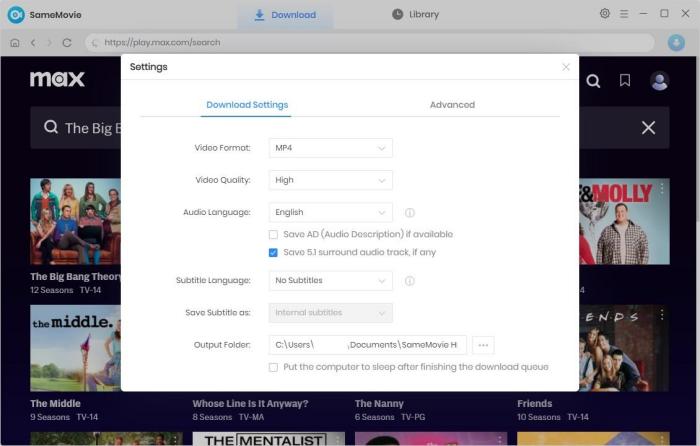Close the Settings dialog
The height and width of the screenshot is (446, 700).
pos(566,67)
